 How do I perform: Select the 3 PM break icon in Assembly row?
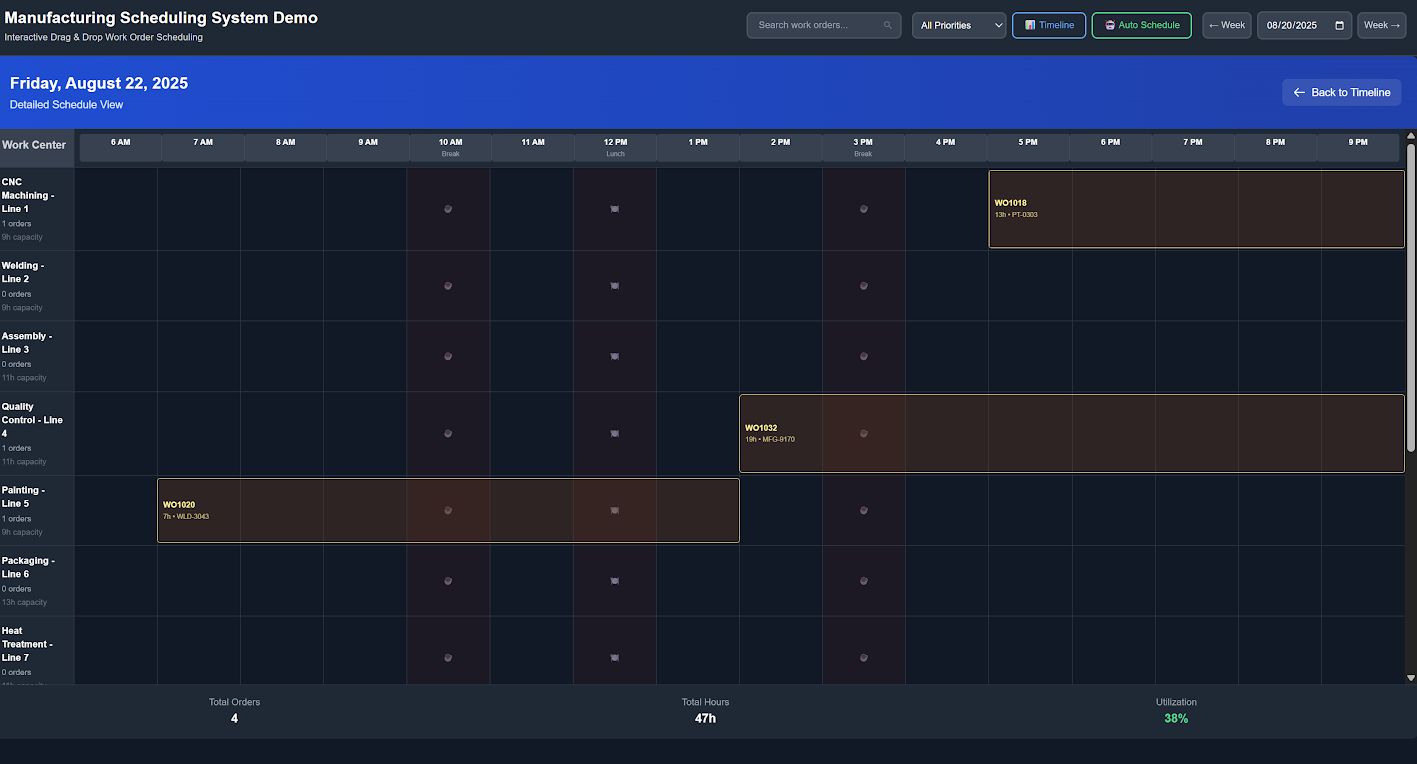pos(863,356)
